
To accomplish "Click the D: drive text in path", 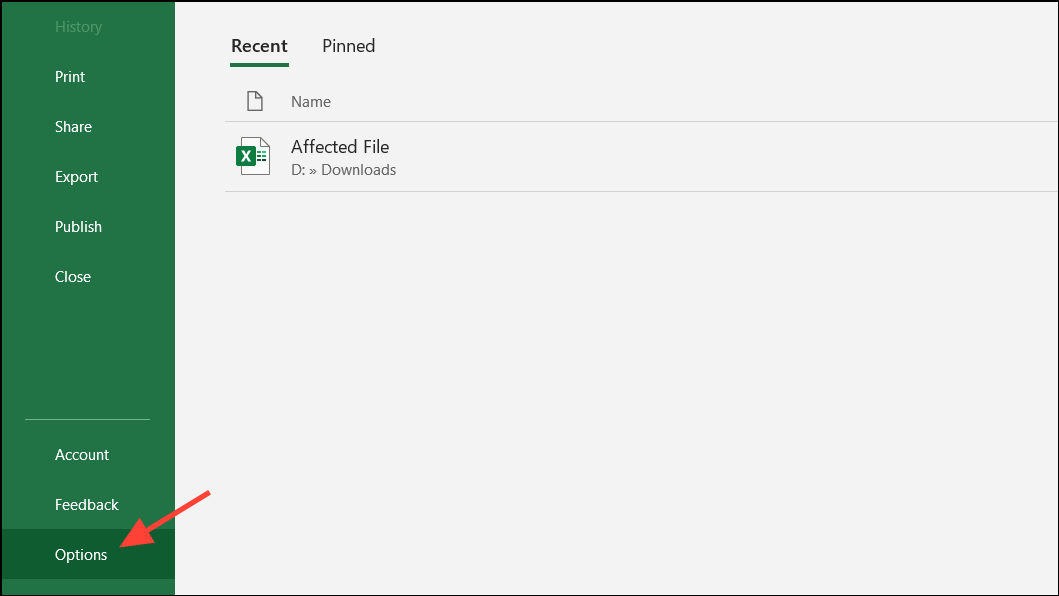I will click(x=298, y=170).
